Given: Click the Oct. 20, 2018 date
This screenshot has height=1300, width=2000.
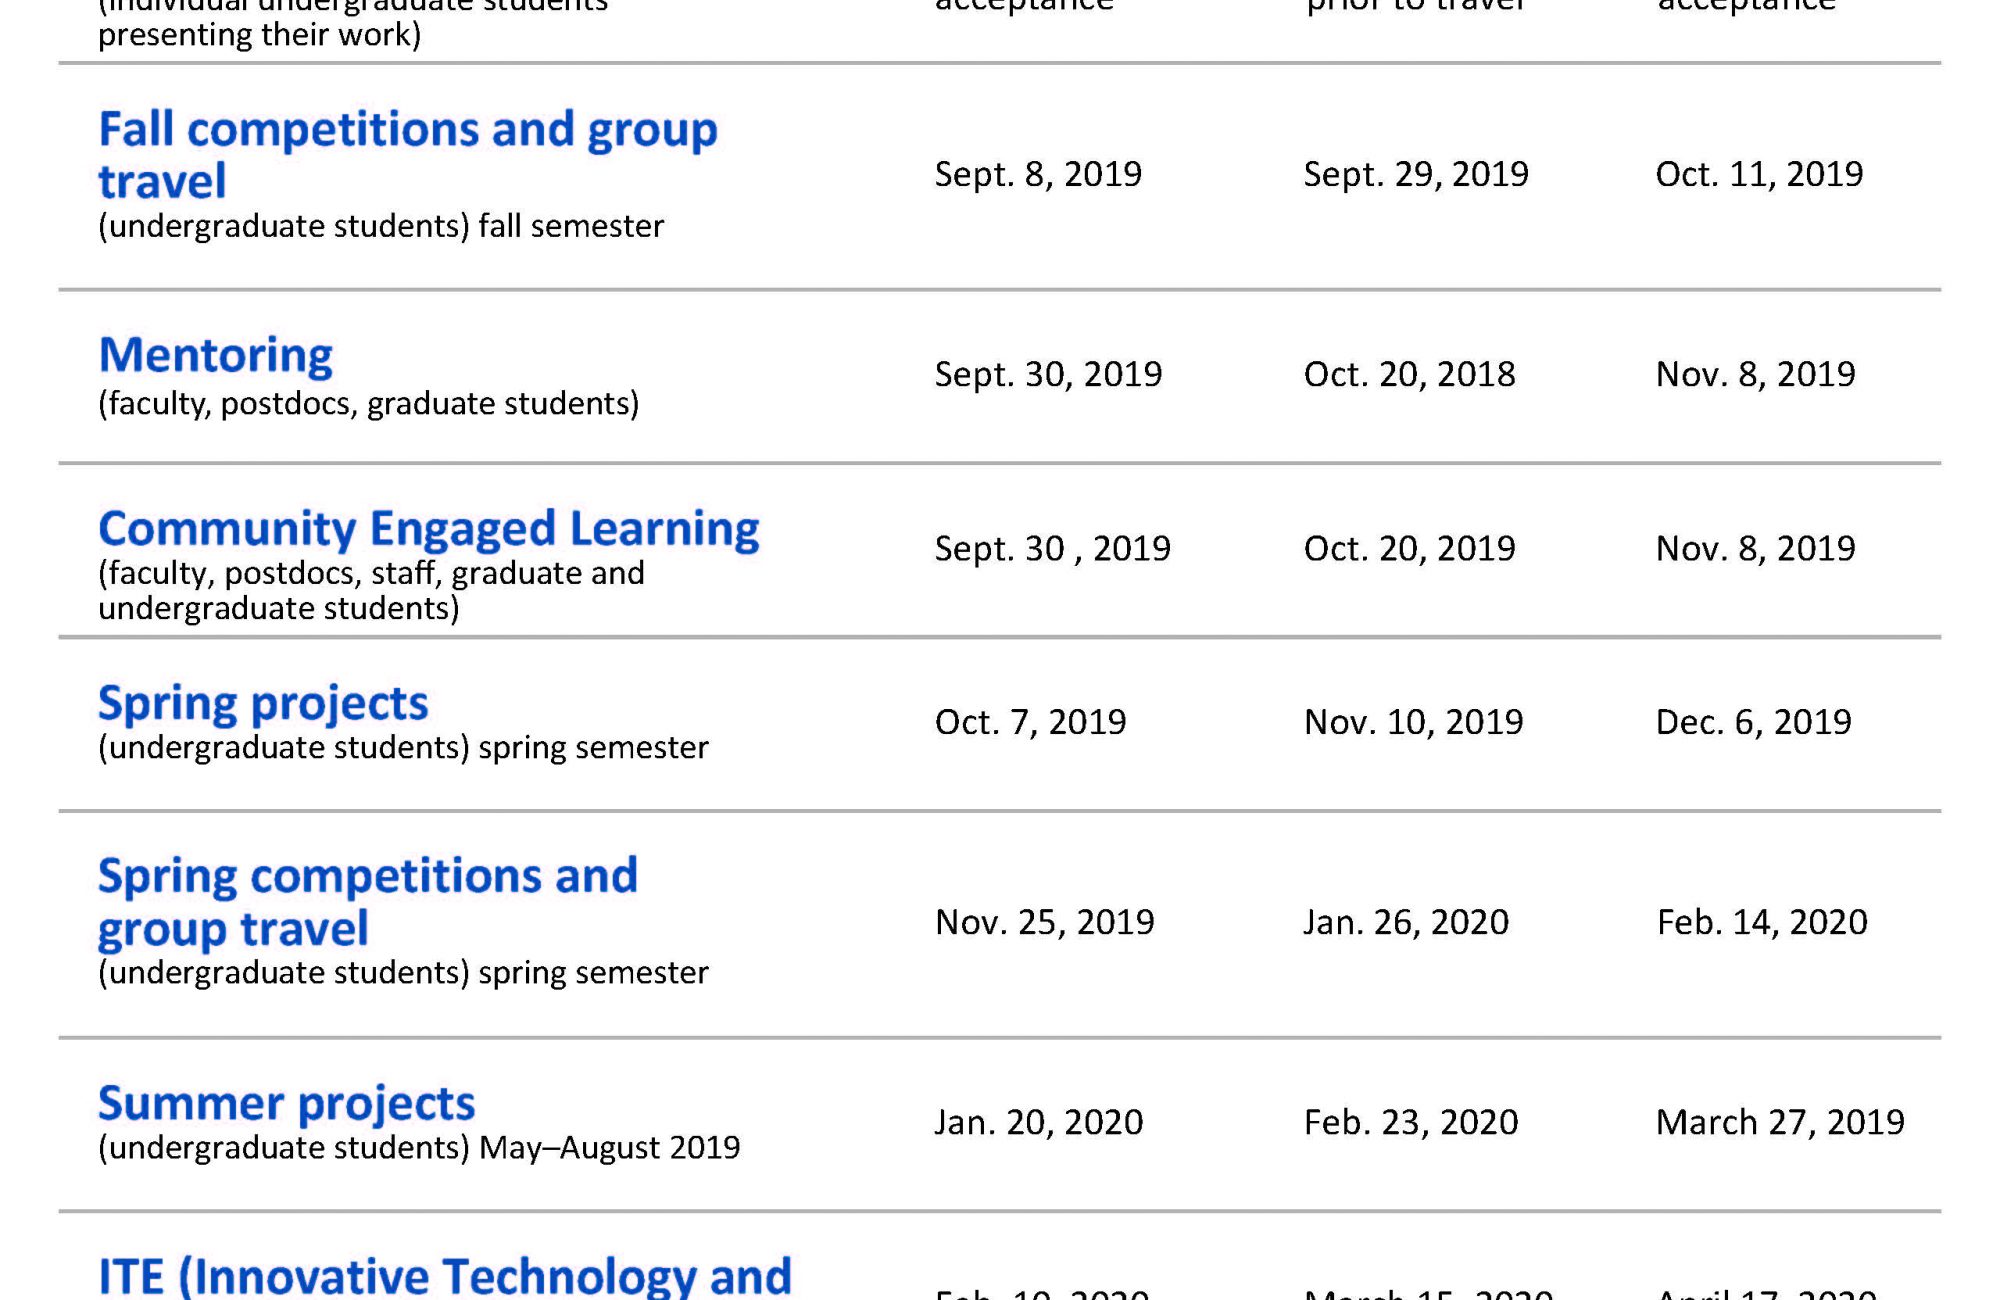Looking at the screenshot, I should click(x=1409, y=375).
